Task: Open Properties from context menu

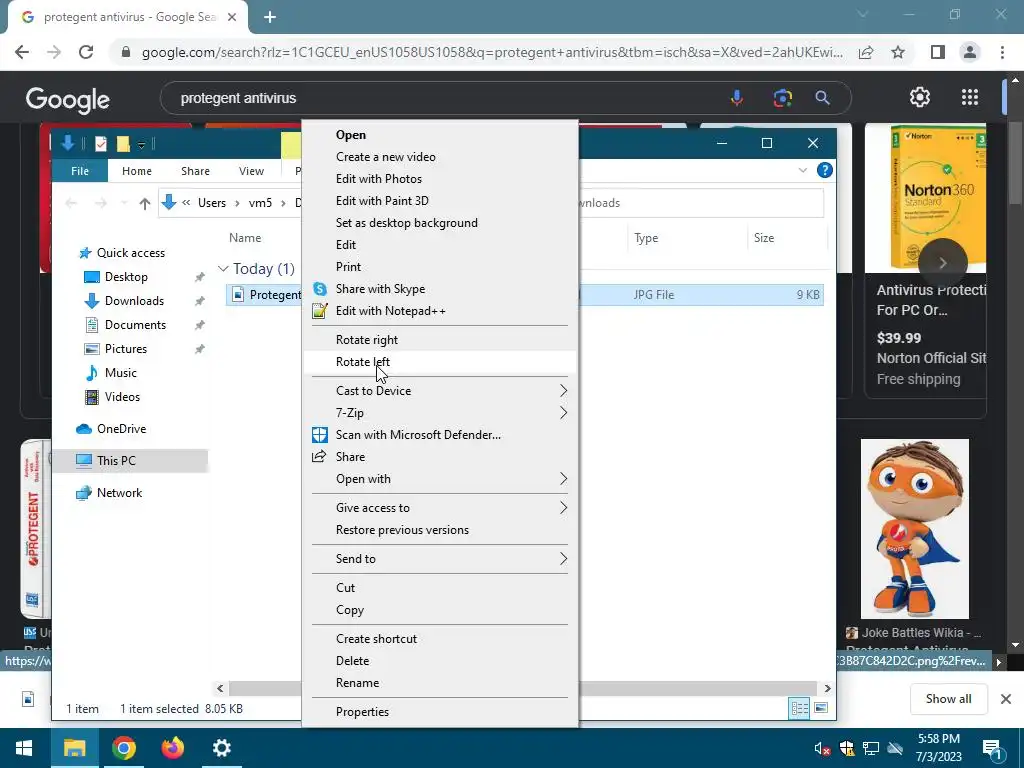Action: click(x=440, y=712)
